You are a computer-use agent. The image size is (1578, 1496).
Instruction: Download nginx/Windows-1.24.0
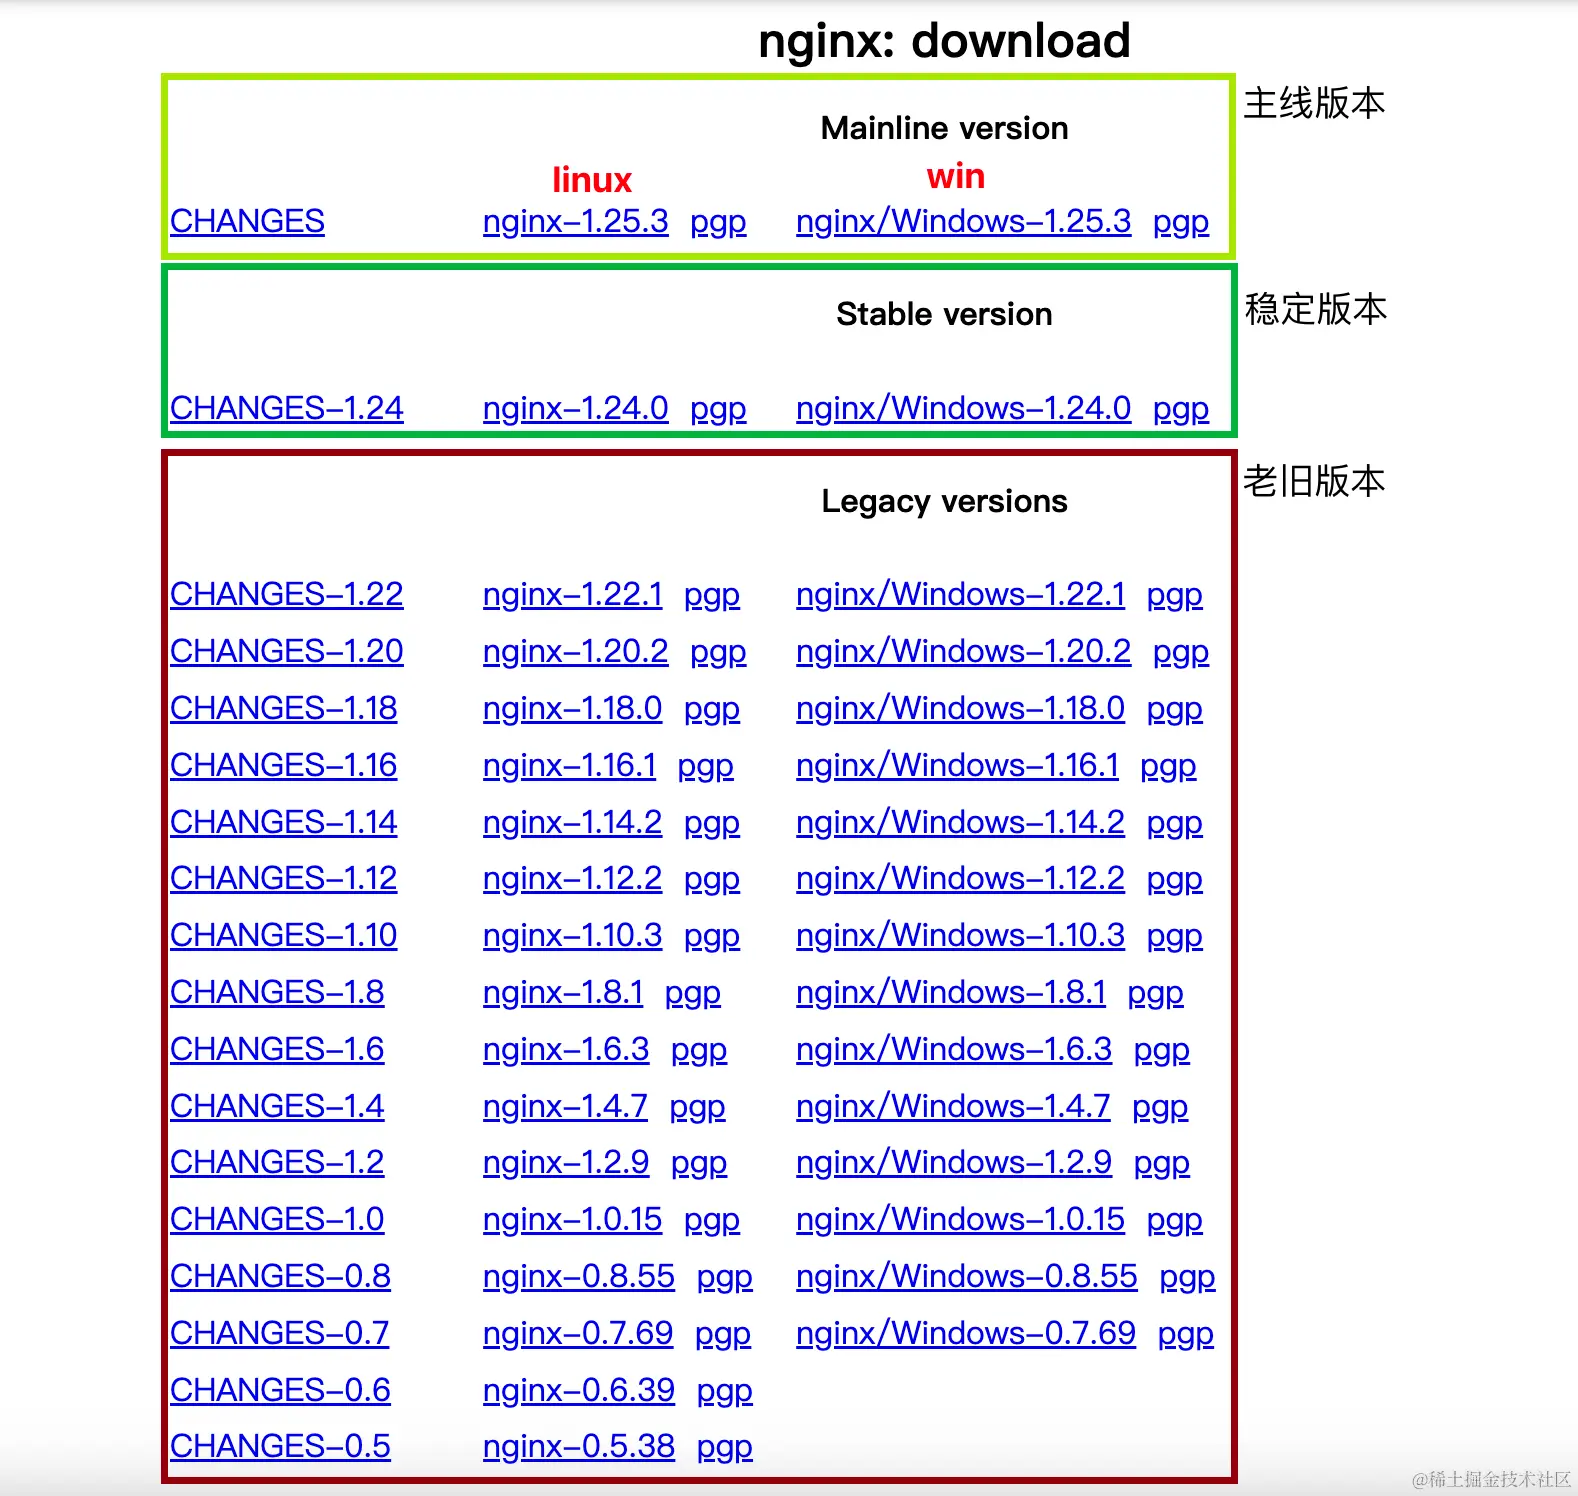tap(963, 408)
